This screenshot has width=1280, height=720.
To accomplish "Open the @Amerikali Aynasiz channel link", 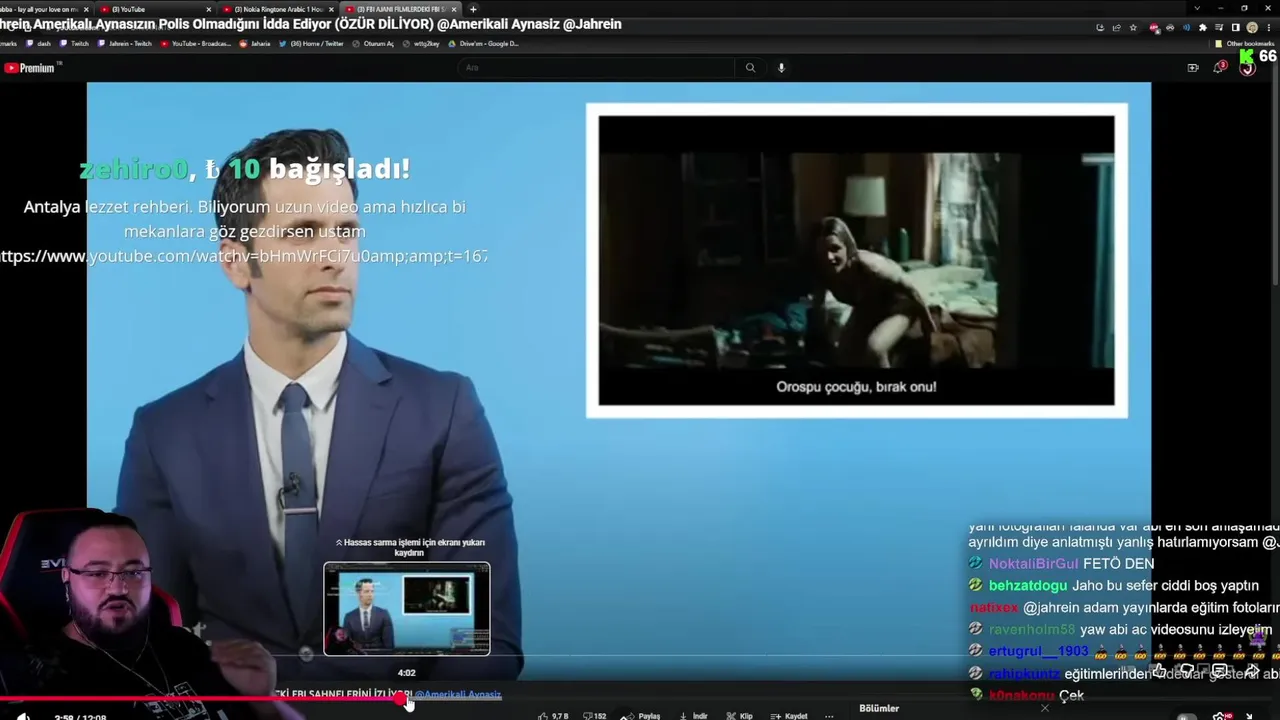I will point(458,694).
